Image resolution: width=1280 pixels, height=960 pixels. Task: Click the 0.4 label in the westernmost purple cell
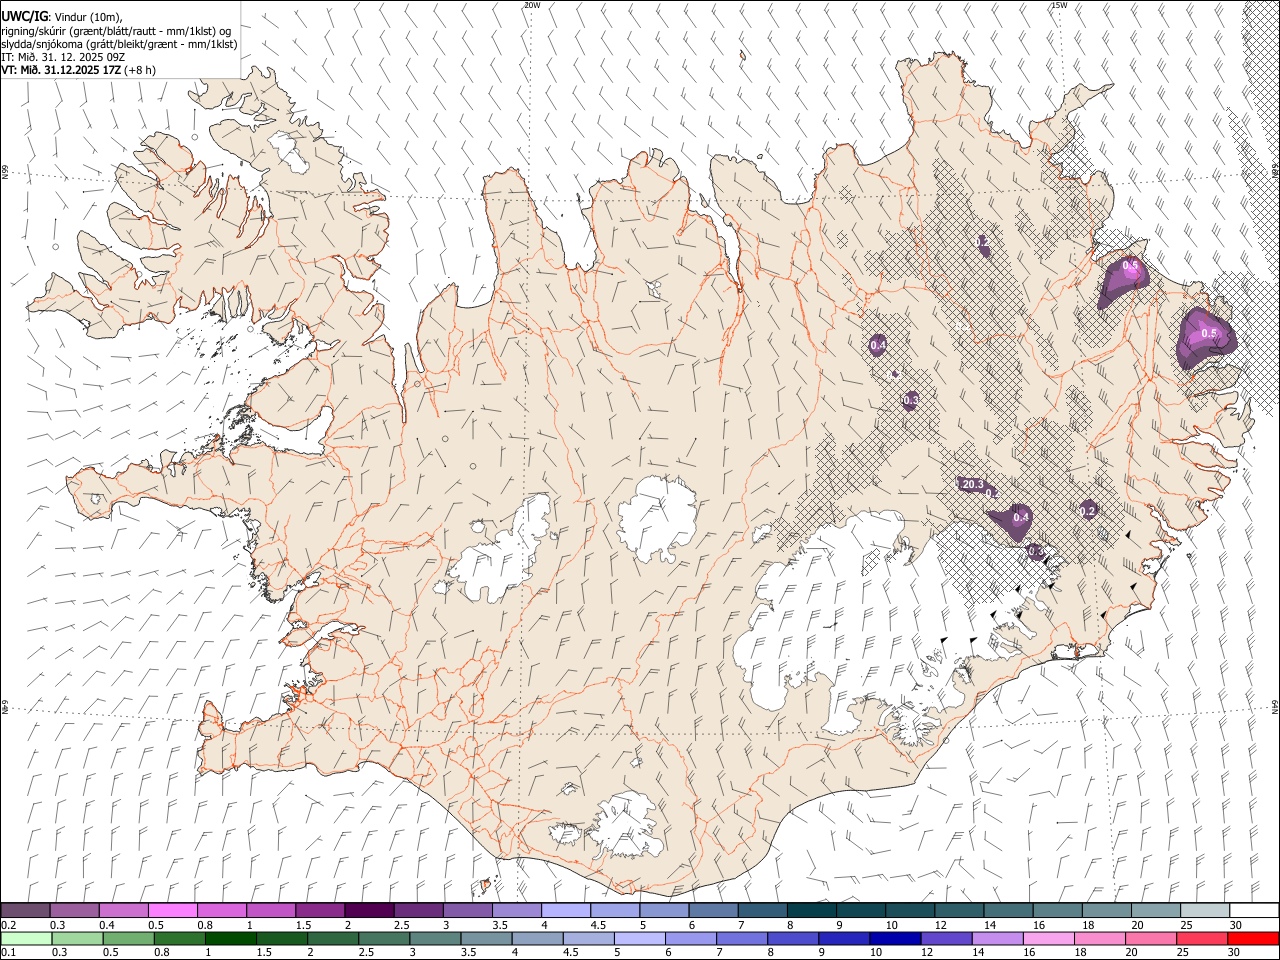[x=878, y=345]
